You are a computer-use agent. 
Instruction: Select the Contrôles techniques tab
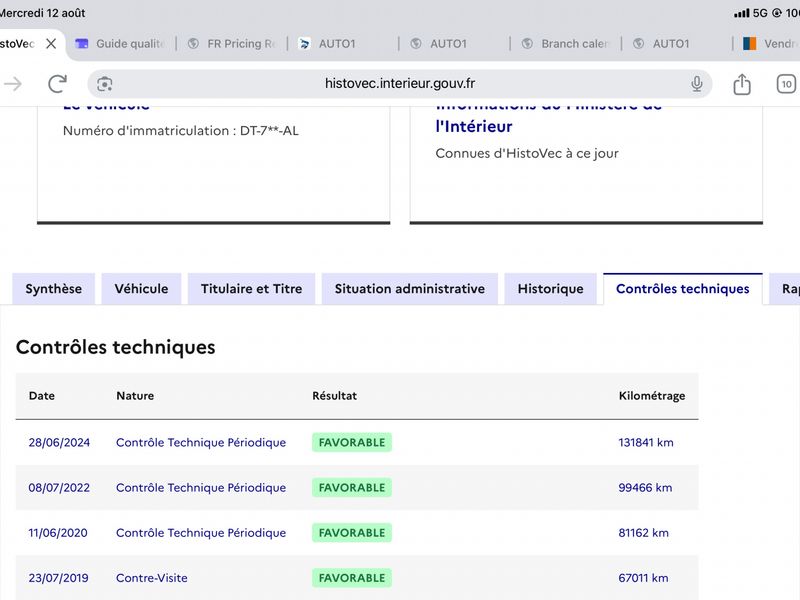click(x=683, y=289)
